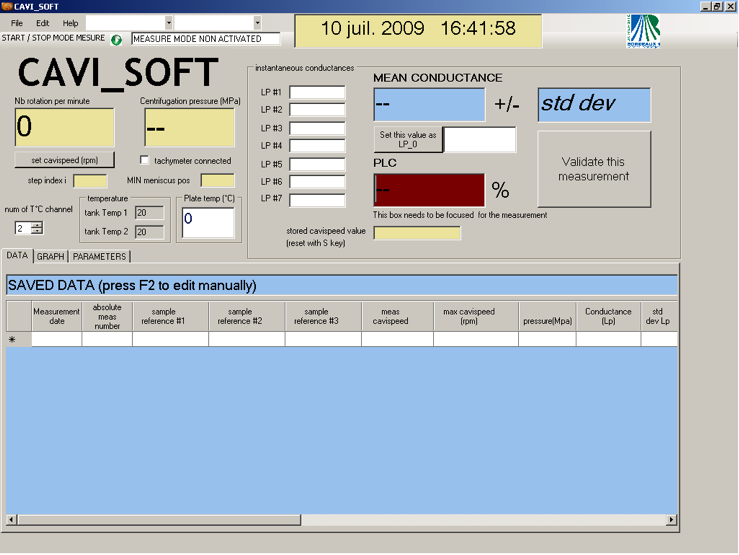Click the LP #1 conductance field

click(x=317, y=93)
